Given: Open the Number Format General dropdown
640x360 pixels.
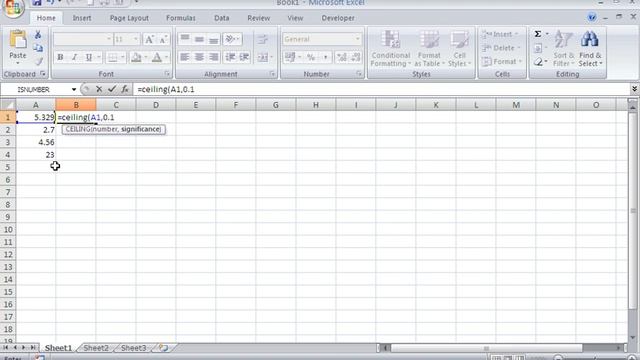Looking at the screenshot, I should 358,39.
